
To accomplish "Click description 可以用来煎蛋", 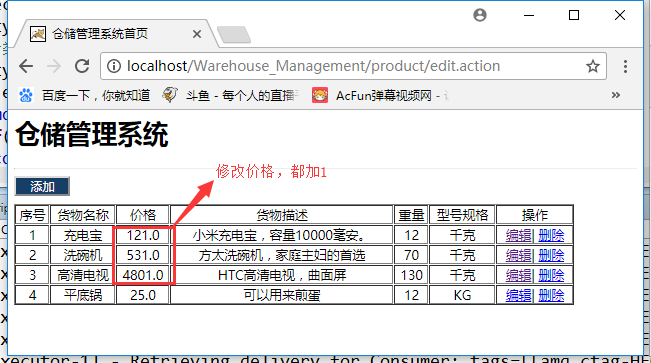I will pyautogui.click(x=282, y=295).
